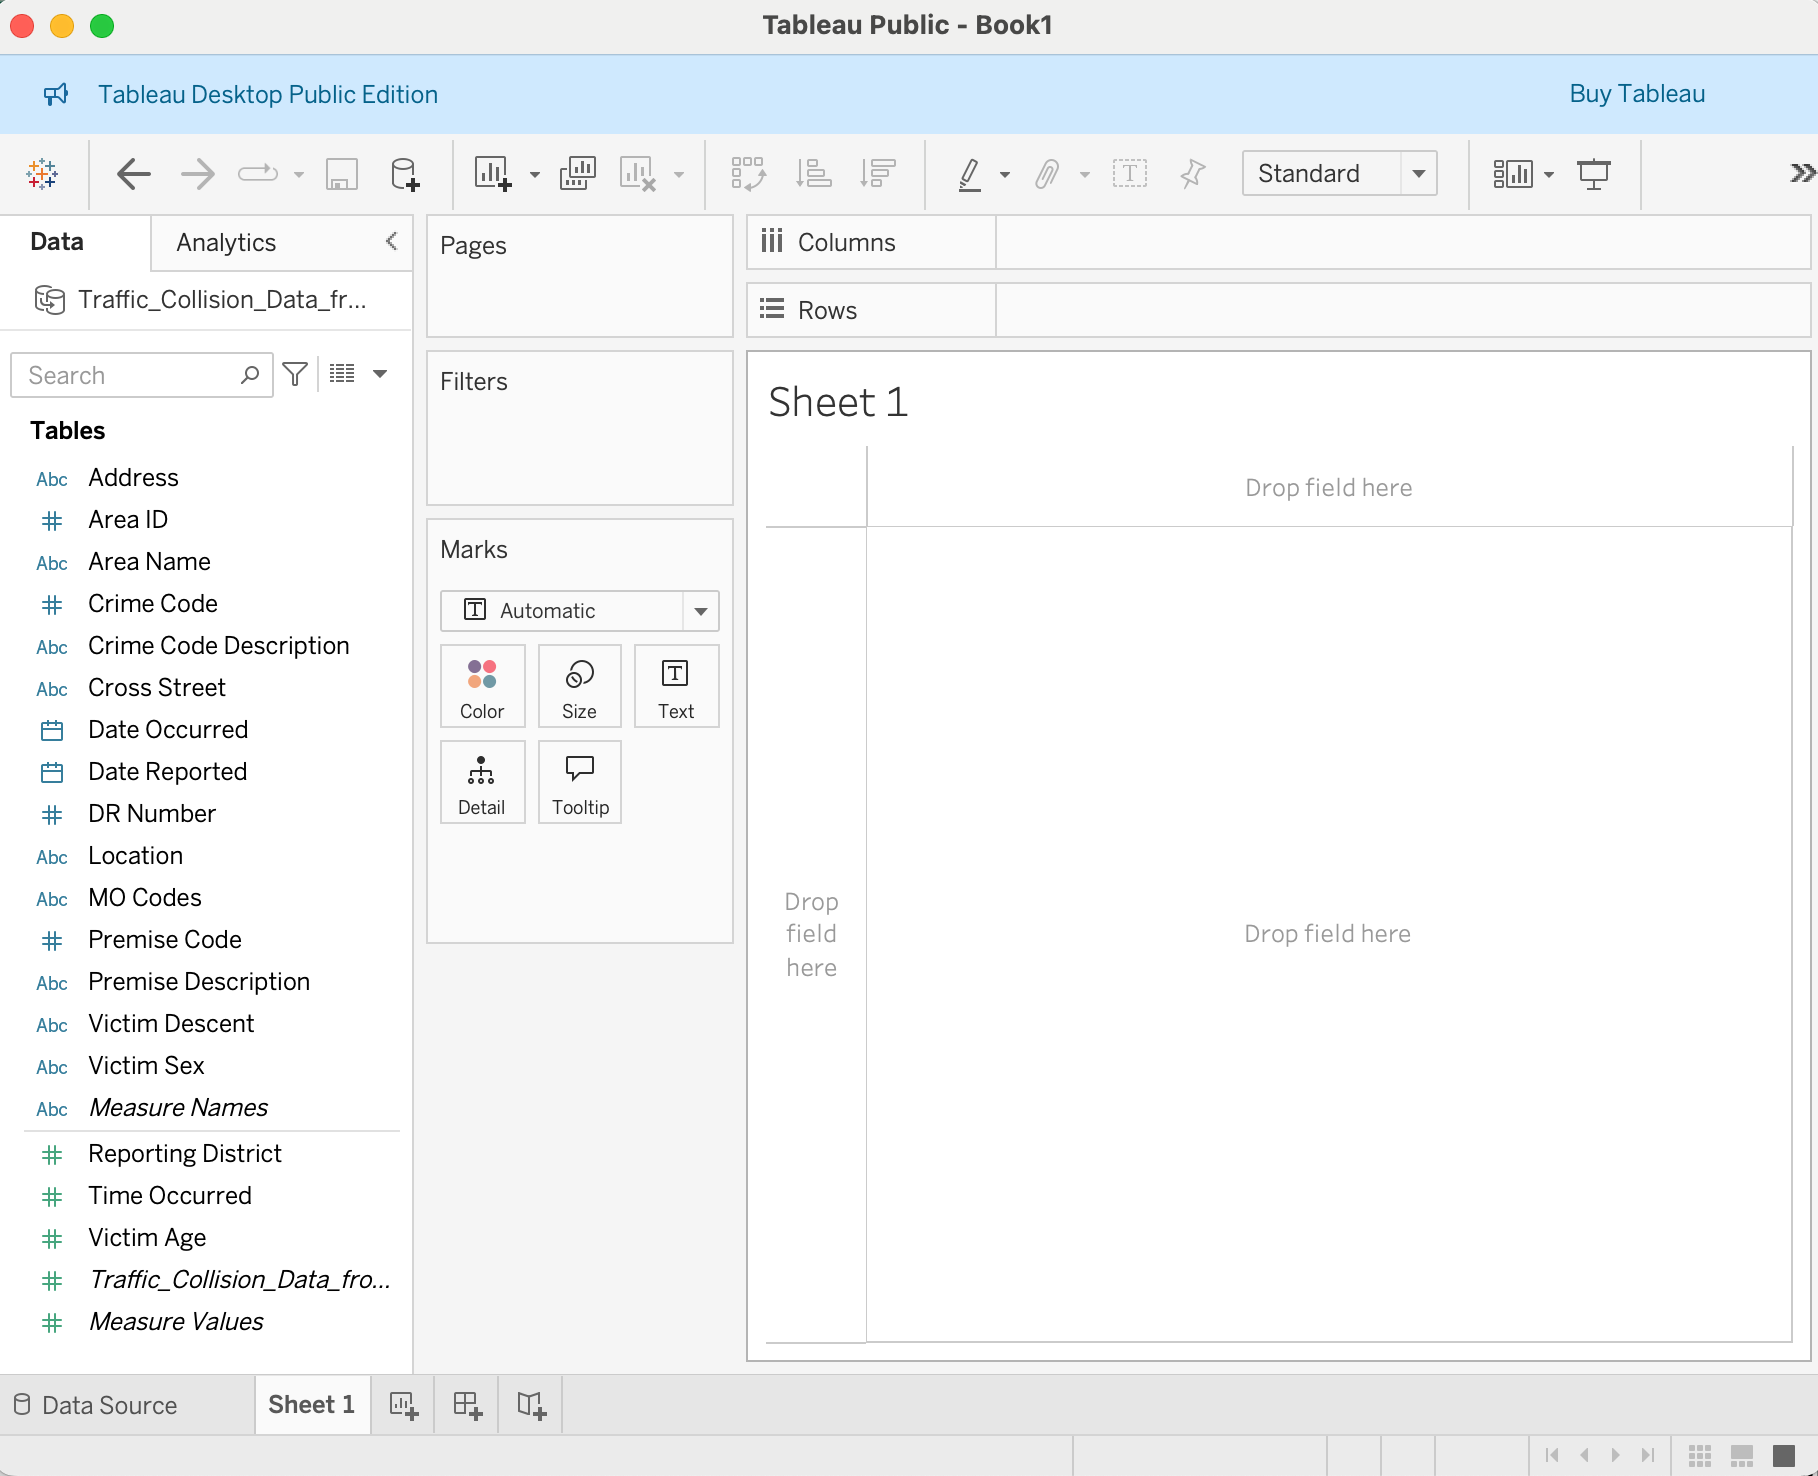Click the Clear Sheet icon

638,174
